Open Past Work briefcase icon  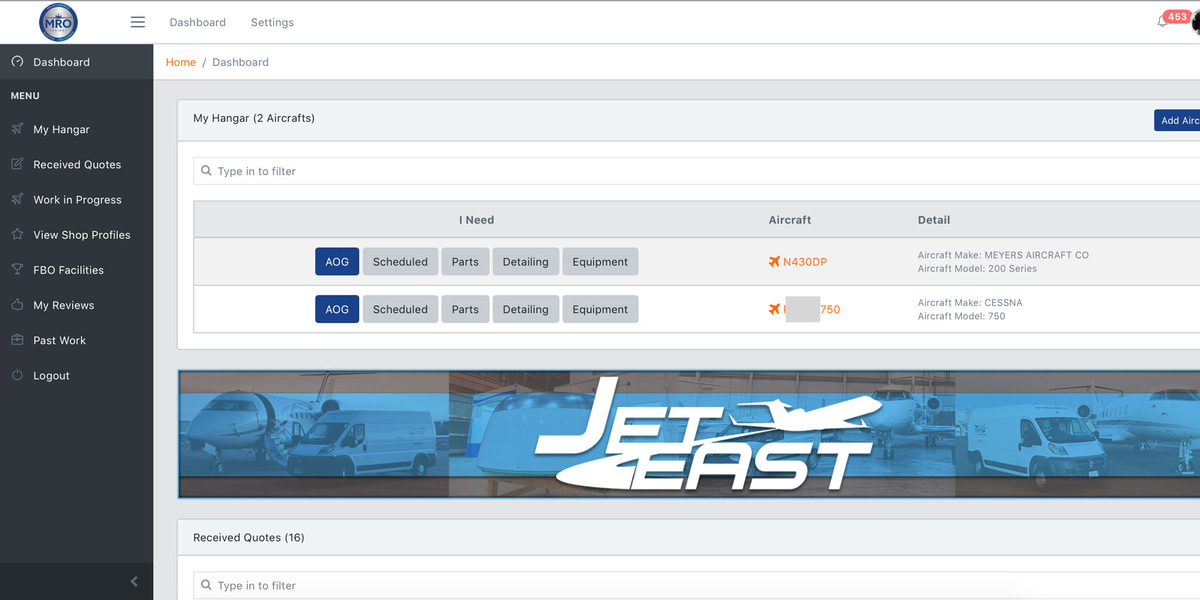coord(17,340)
